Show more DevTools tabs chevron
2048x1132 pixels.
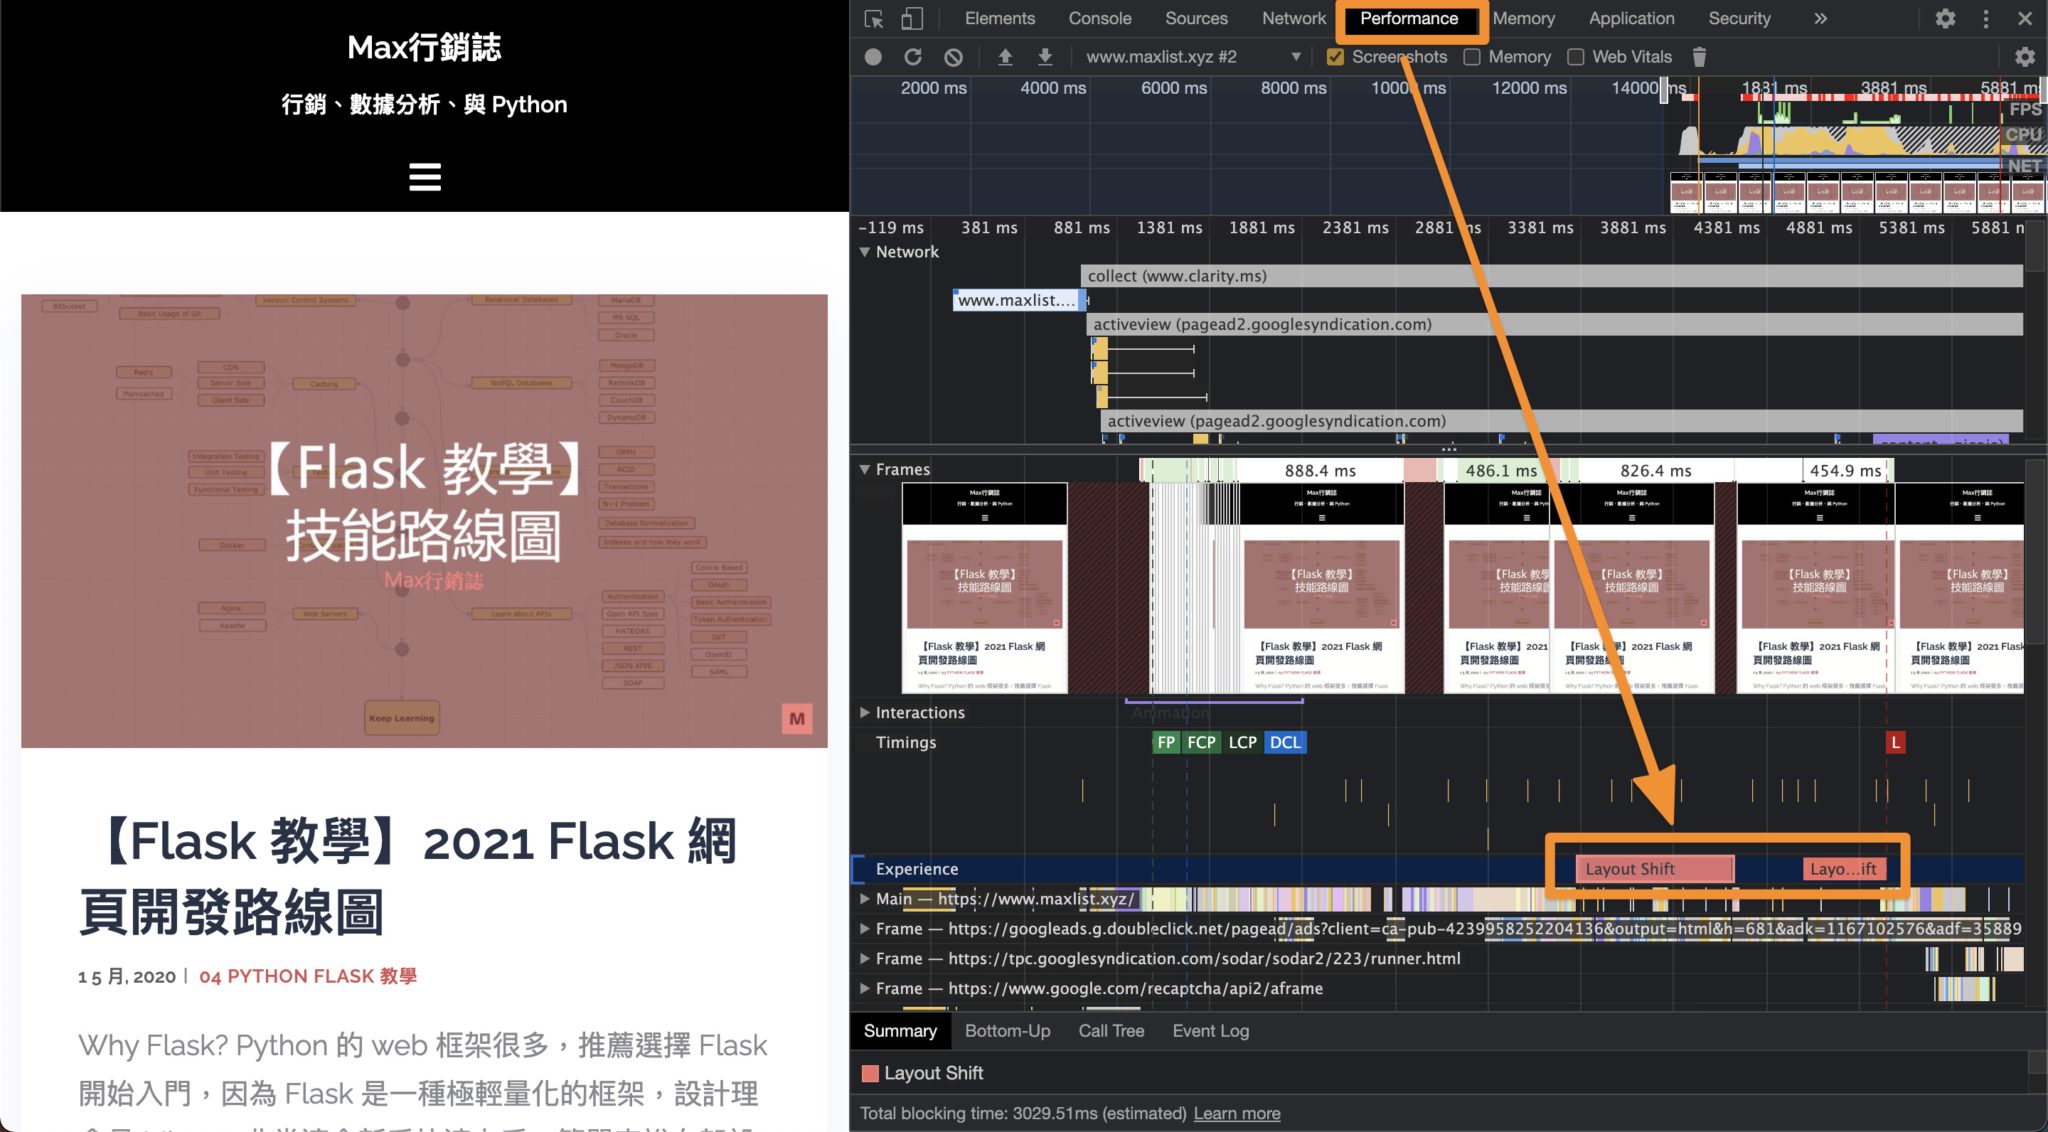tap(1820, 19)
